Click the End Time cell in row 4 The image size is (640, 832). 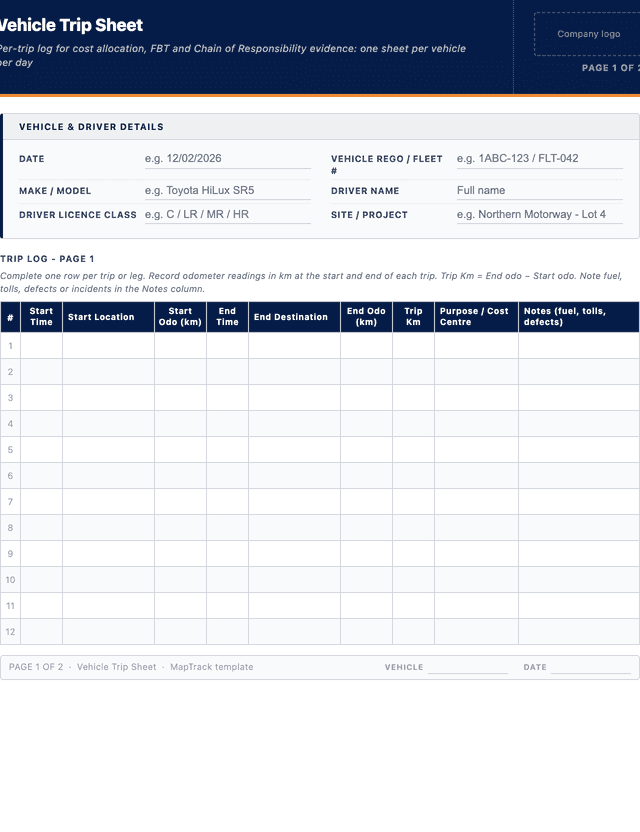click(227, 423)
